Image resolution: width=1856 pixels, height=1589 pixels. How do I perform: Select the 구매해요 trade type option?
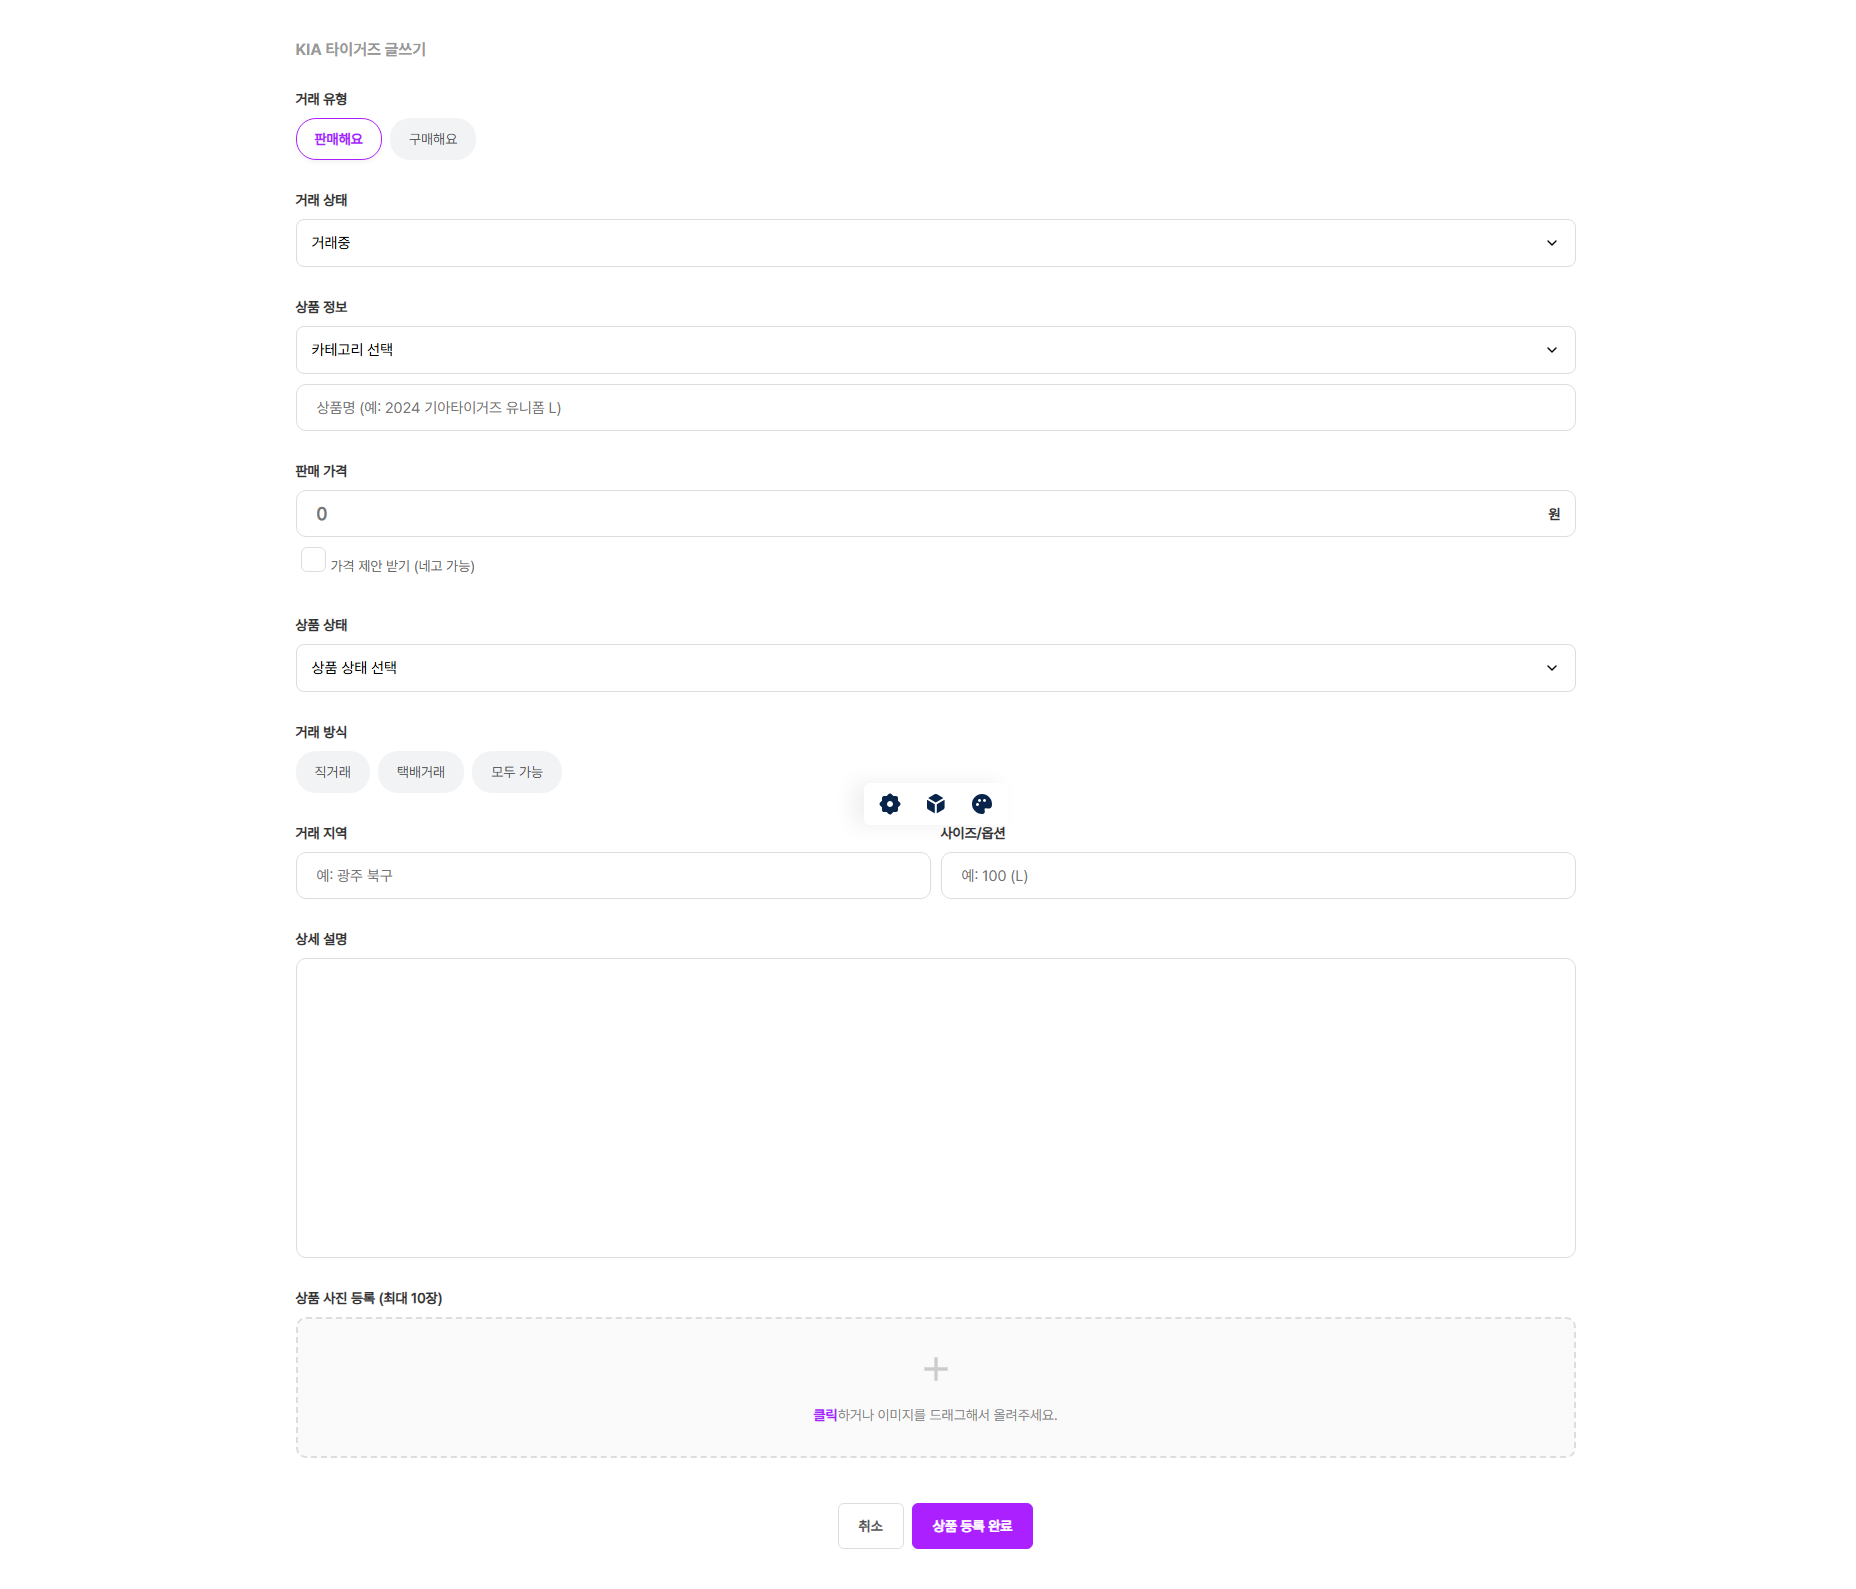[x=432, y=139]
